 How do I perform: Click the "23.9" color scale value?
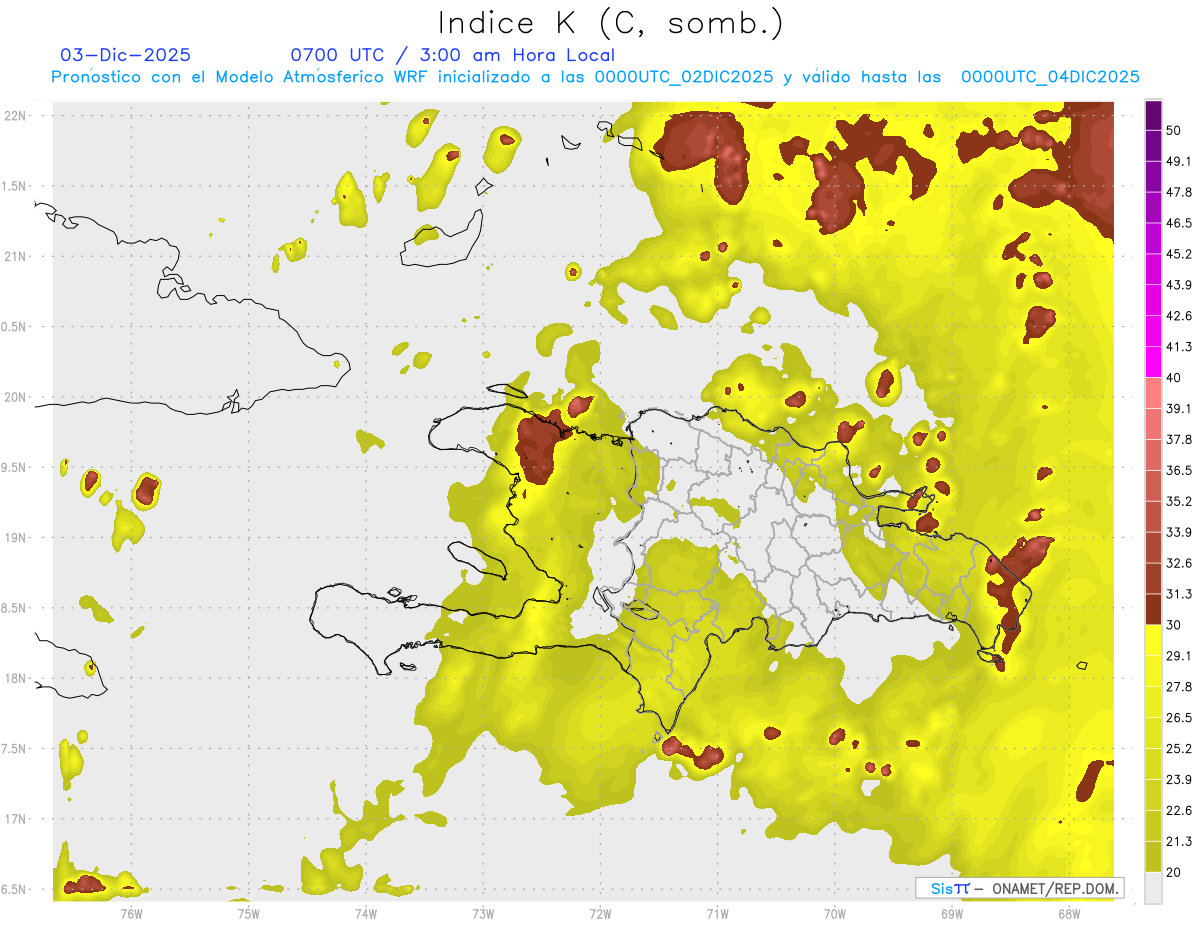click(1180, 780)
